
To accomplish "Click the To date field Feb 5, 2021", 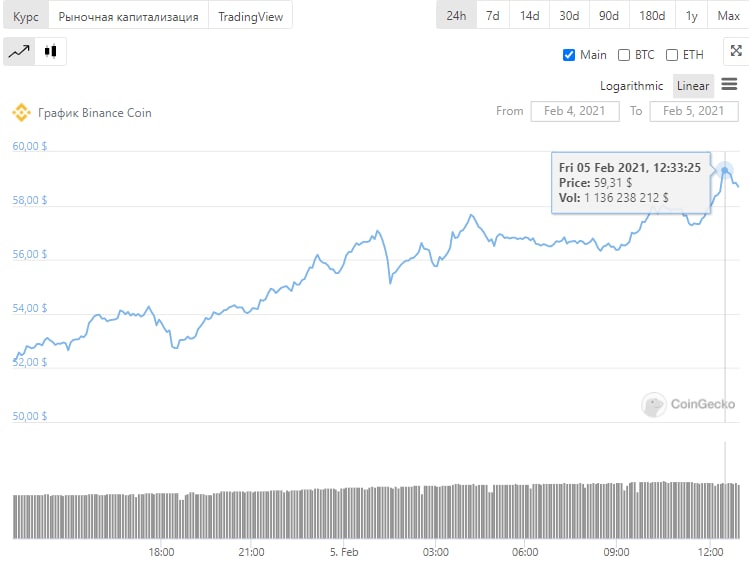I will (694, 111).
